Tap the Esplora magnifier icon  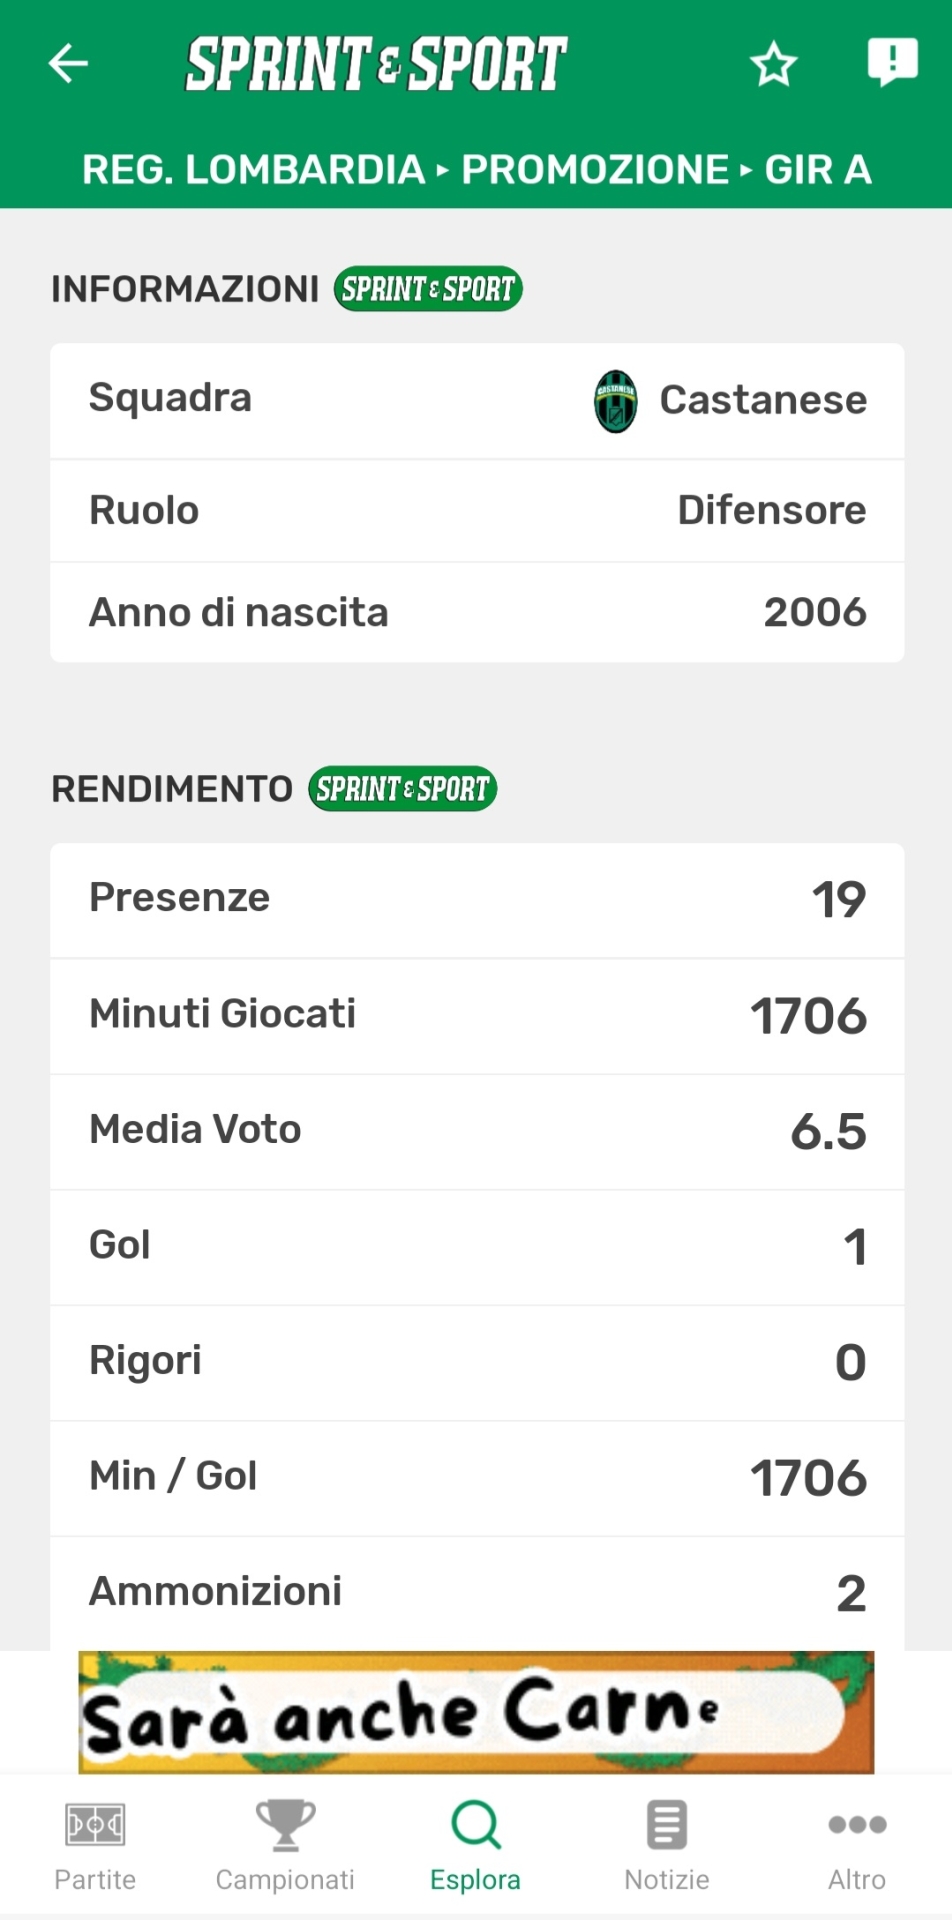point(475,1825)
